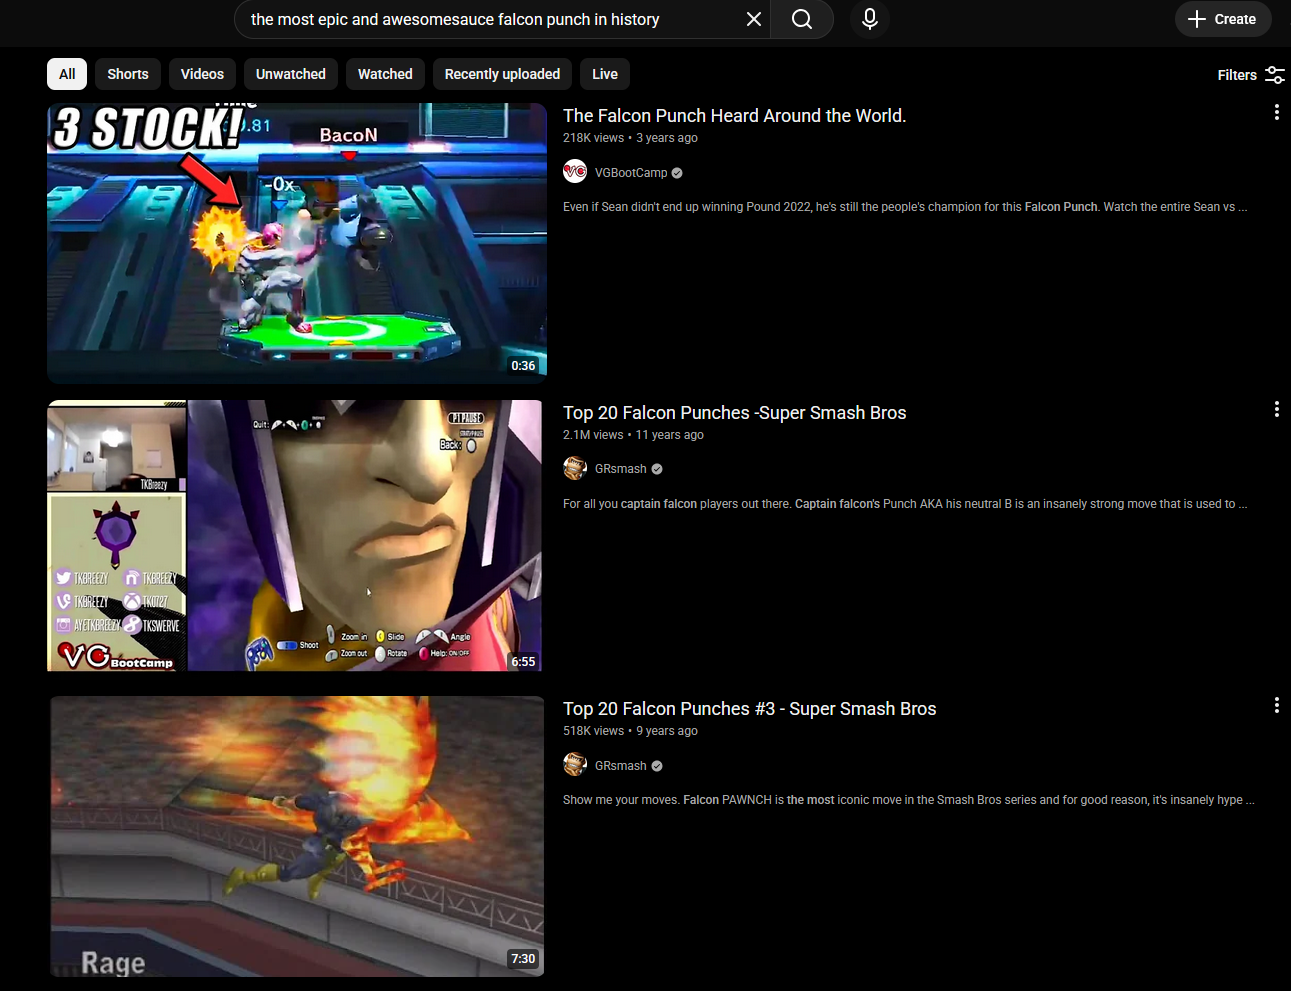The image size is (1291, 991).
Task: Open 'The Falcon Punch Heard Around the World.' title
Action: pyautogui.click(x=735, y=116)
